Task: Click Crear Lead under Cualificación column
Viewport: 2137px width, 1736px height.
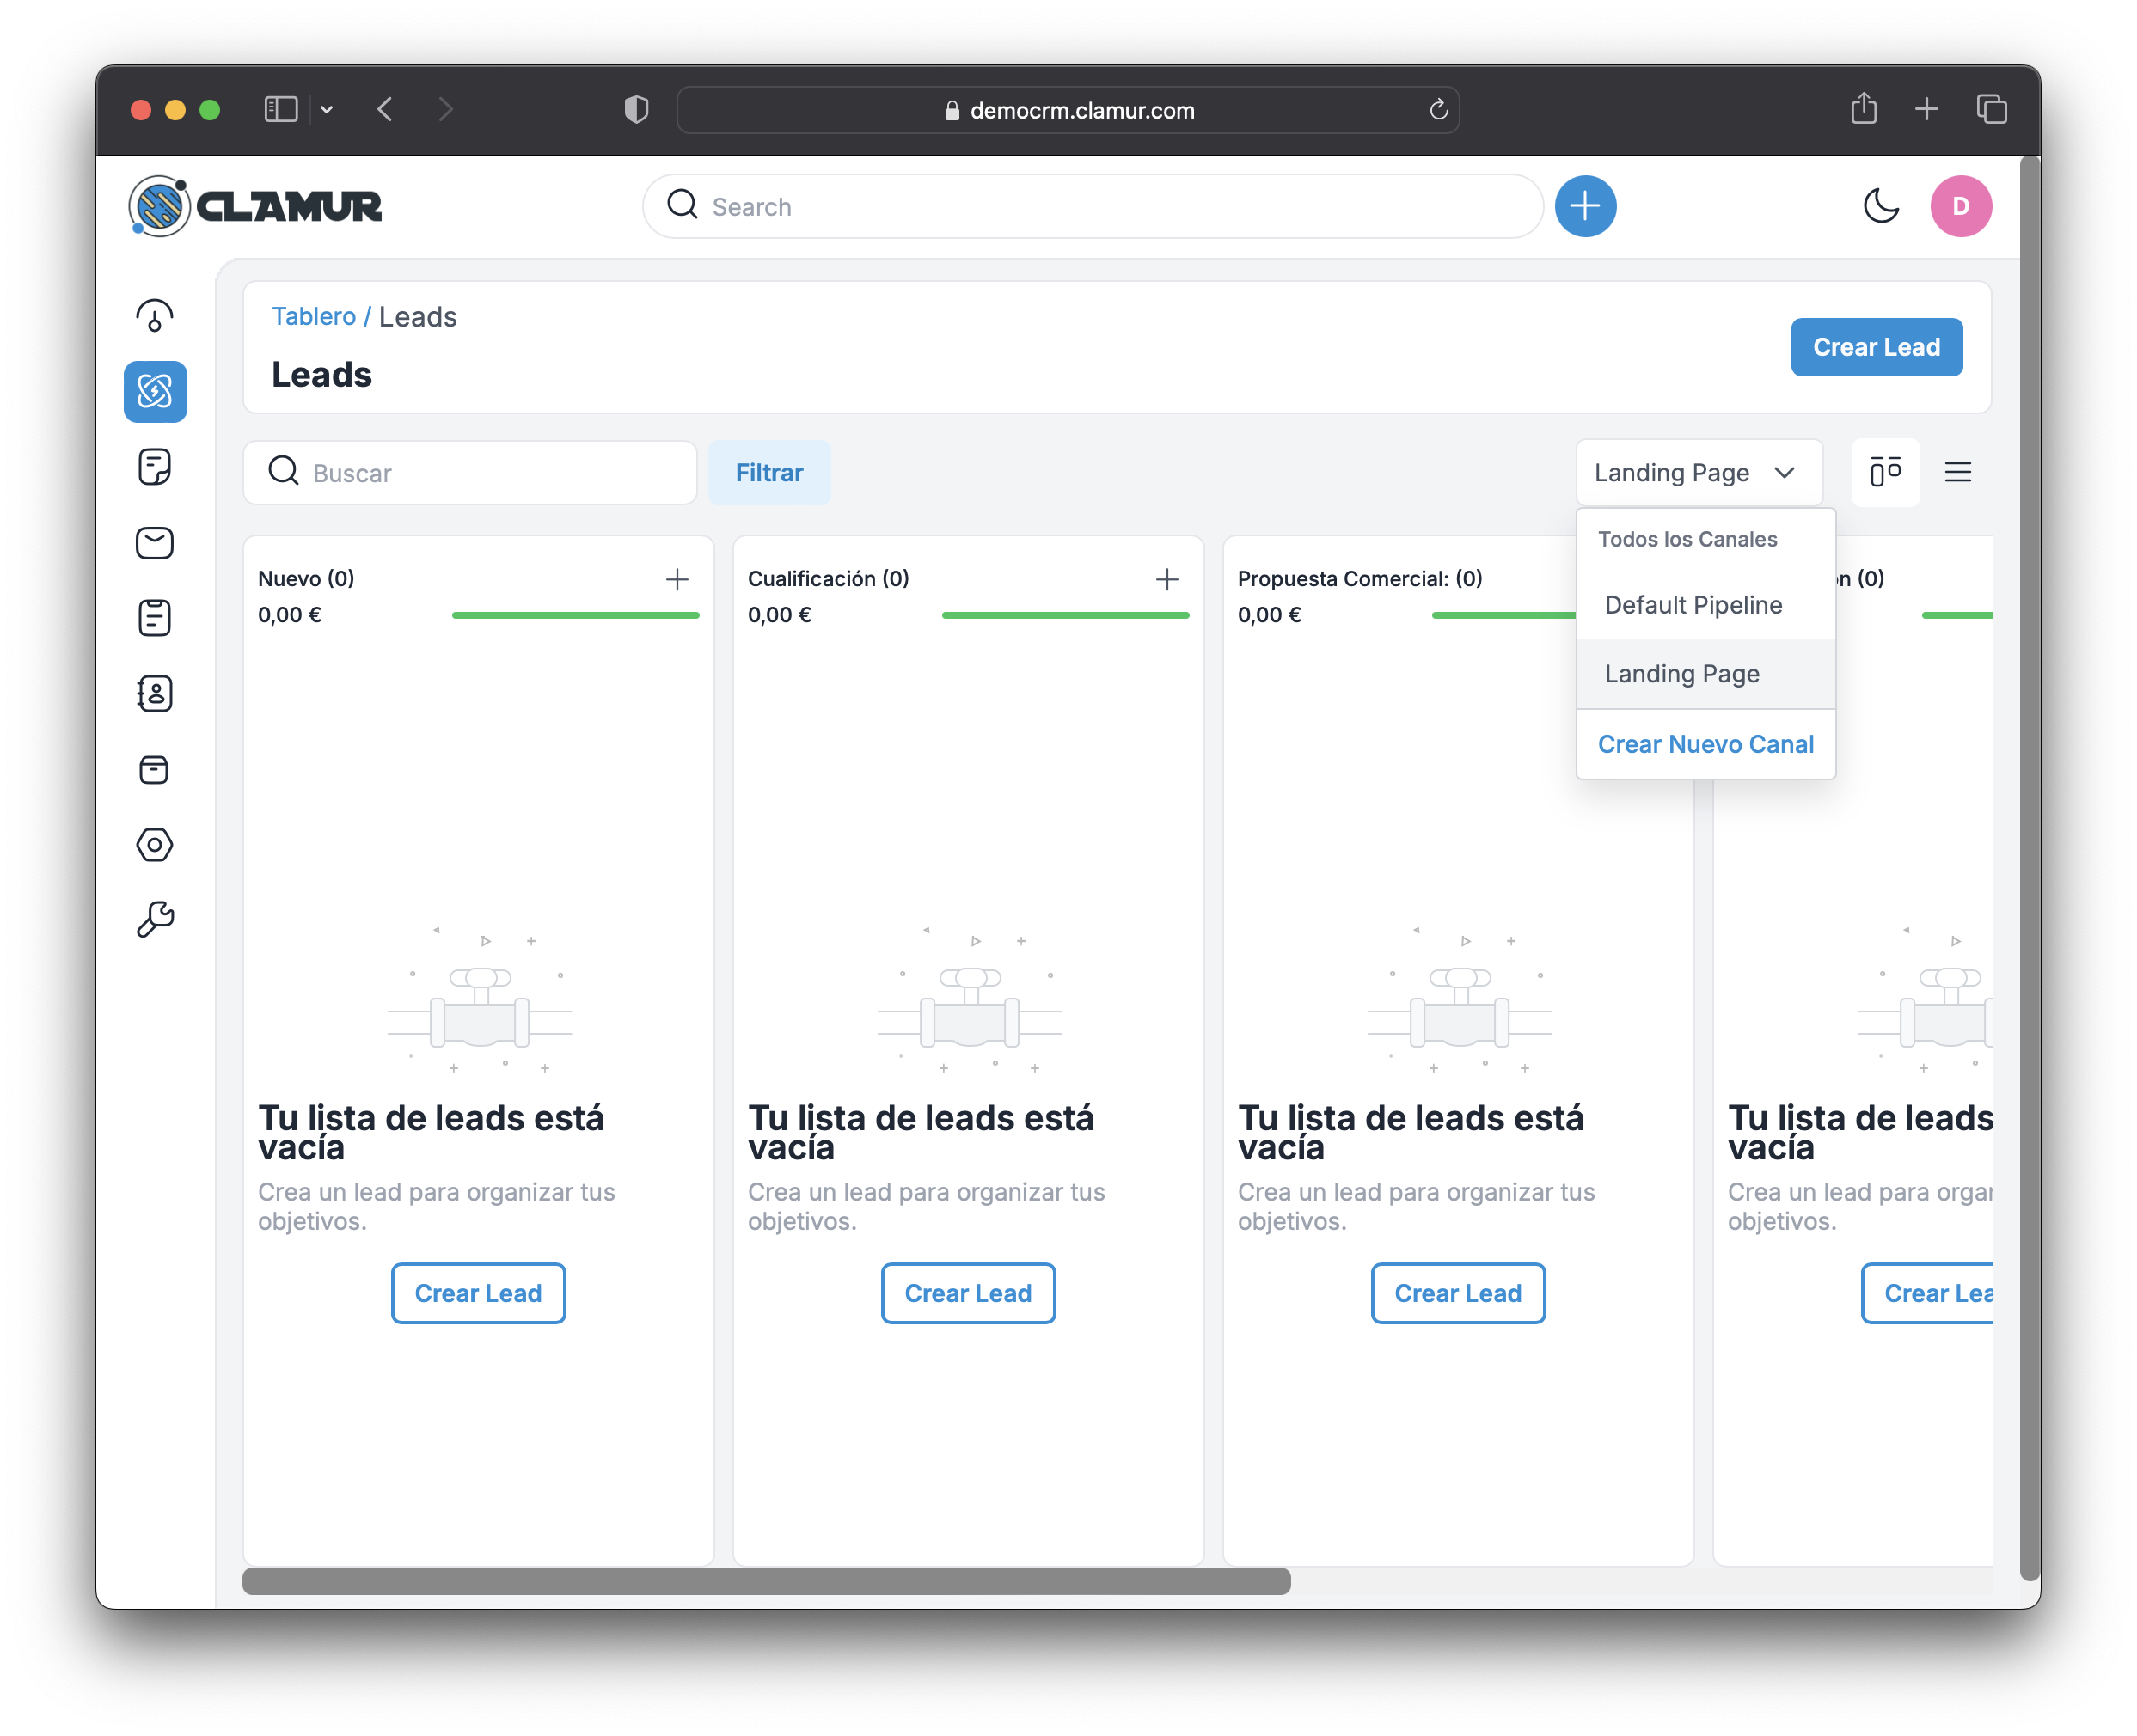Action: pos(968,1293)
